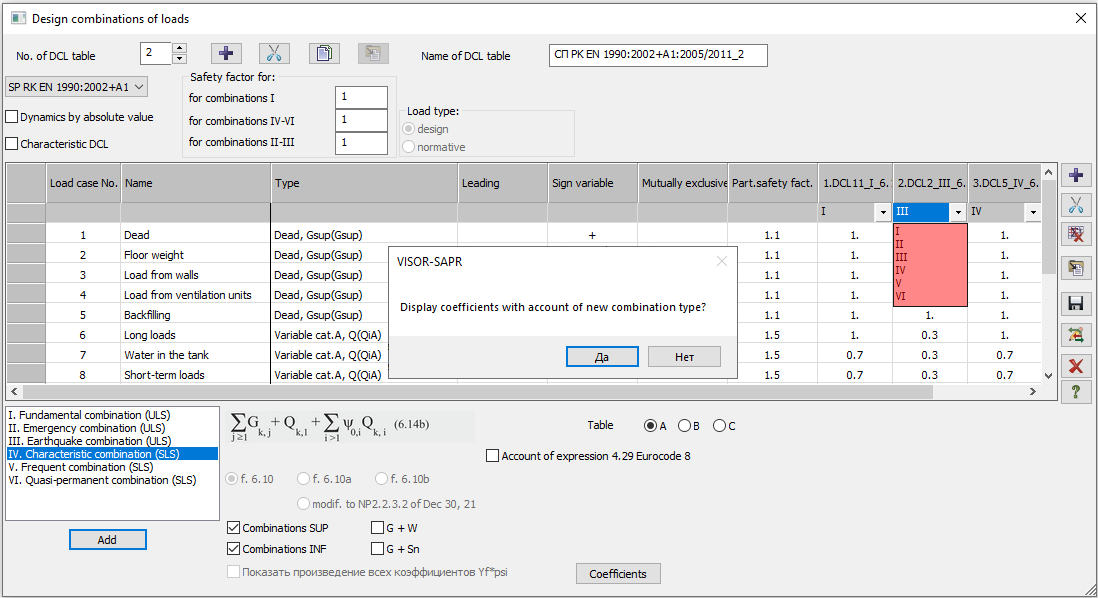Click the save (floppy disk) icon on the right
This screenshot has height=598, width=1098.
[x=1076, y=303]
